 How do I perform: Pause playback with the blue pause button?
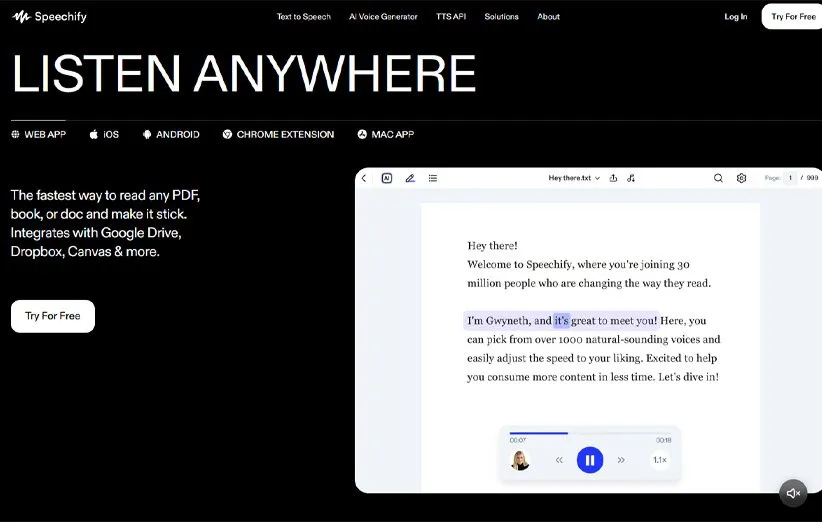590,460
